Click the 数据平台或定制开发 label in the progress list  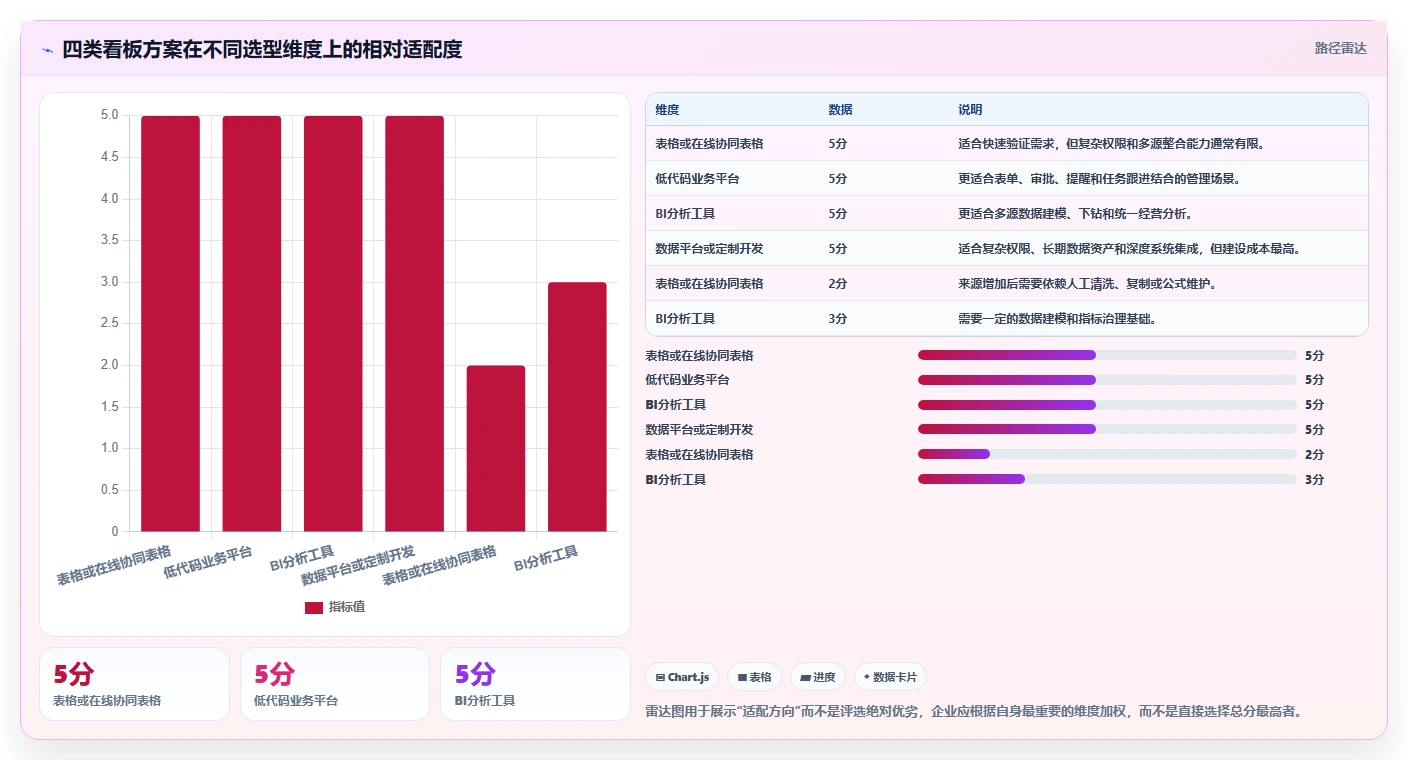click(x=700, y=430)
